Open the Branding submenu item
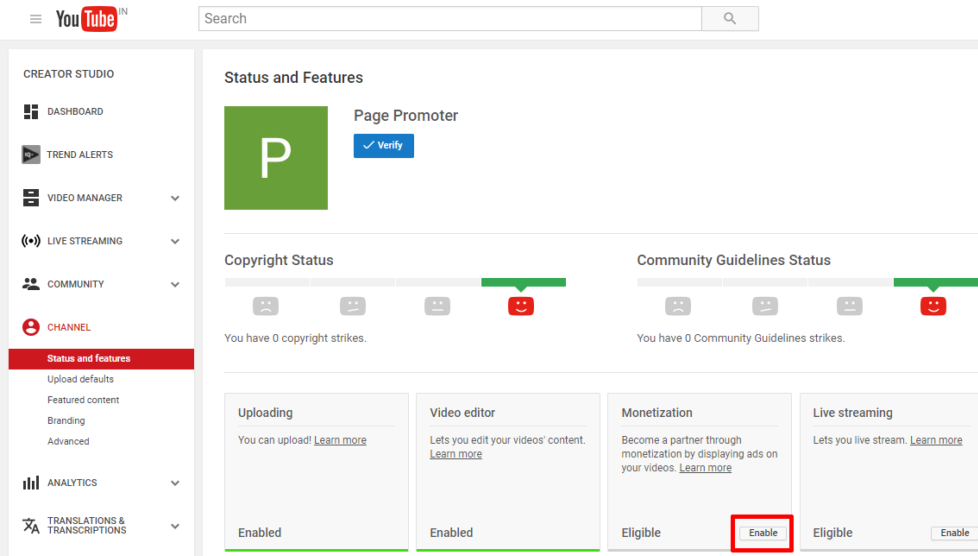This screenshot has width=978, height=556. click(66, 421)
